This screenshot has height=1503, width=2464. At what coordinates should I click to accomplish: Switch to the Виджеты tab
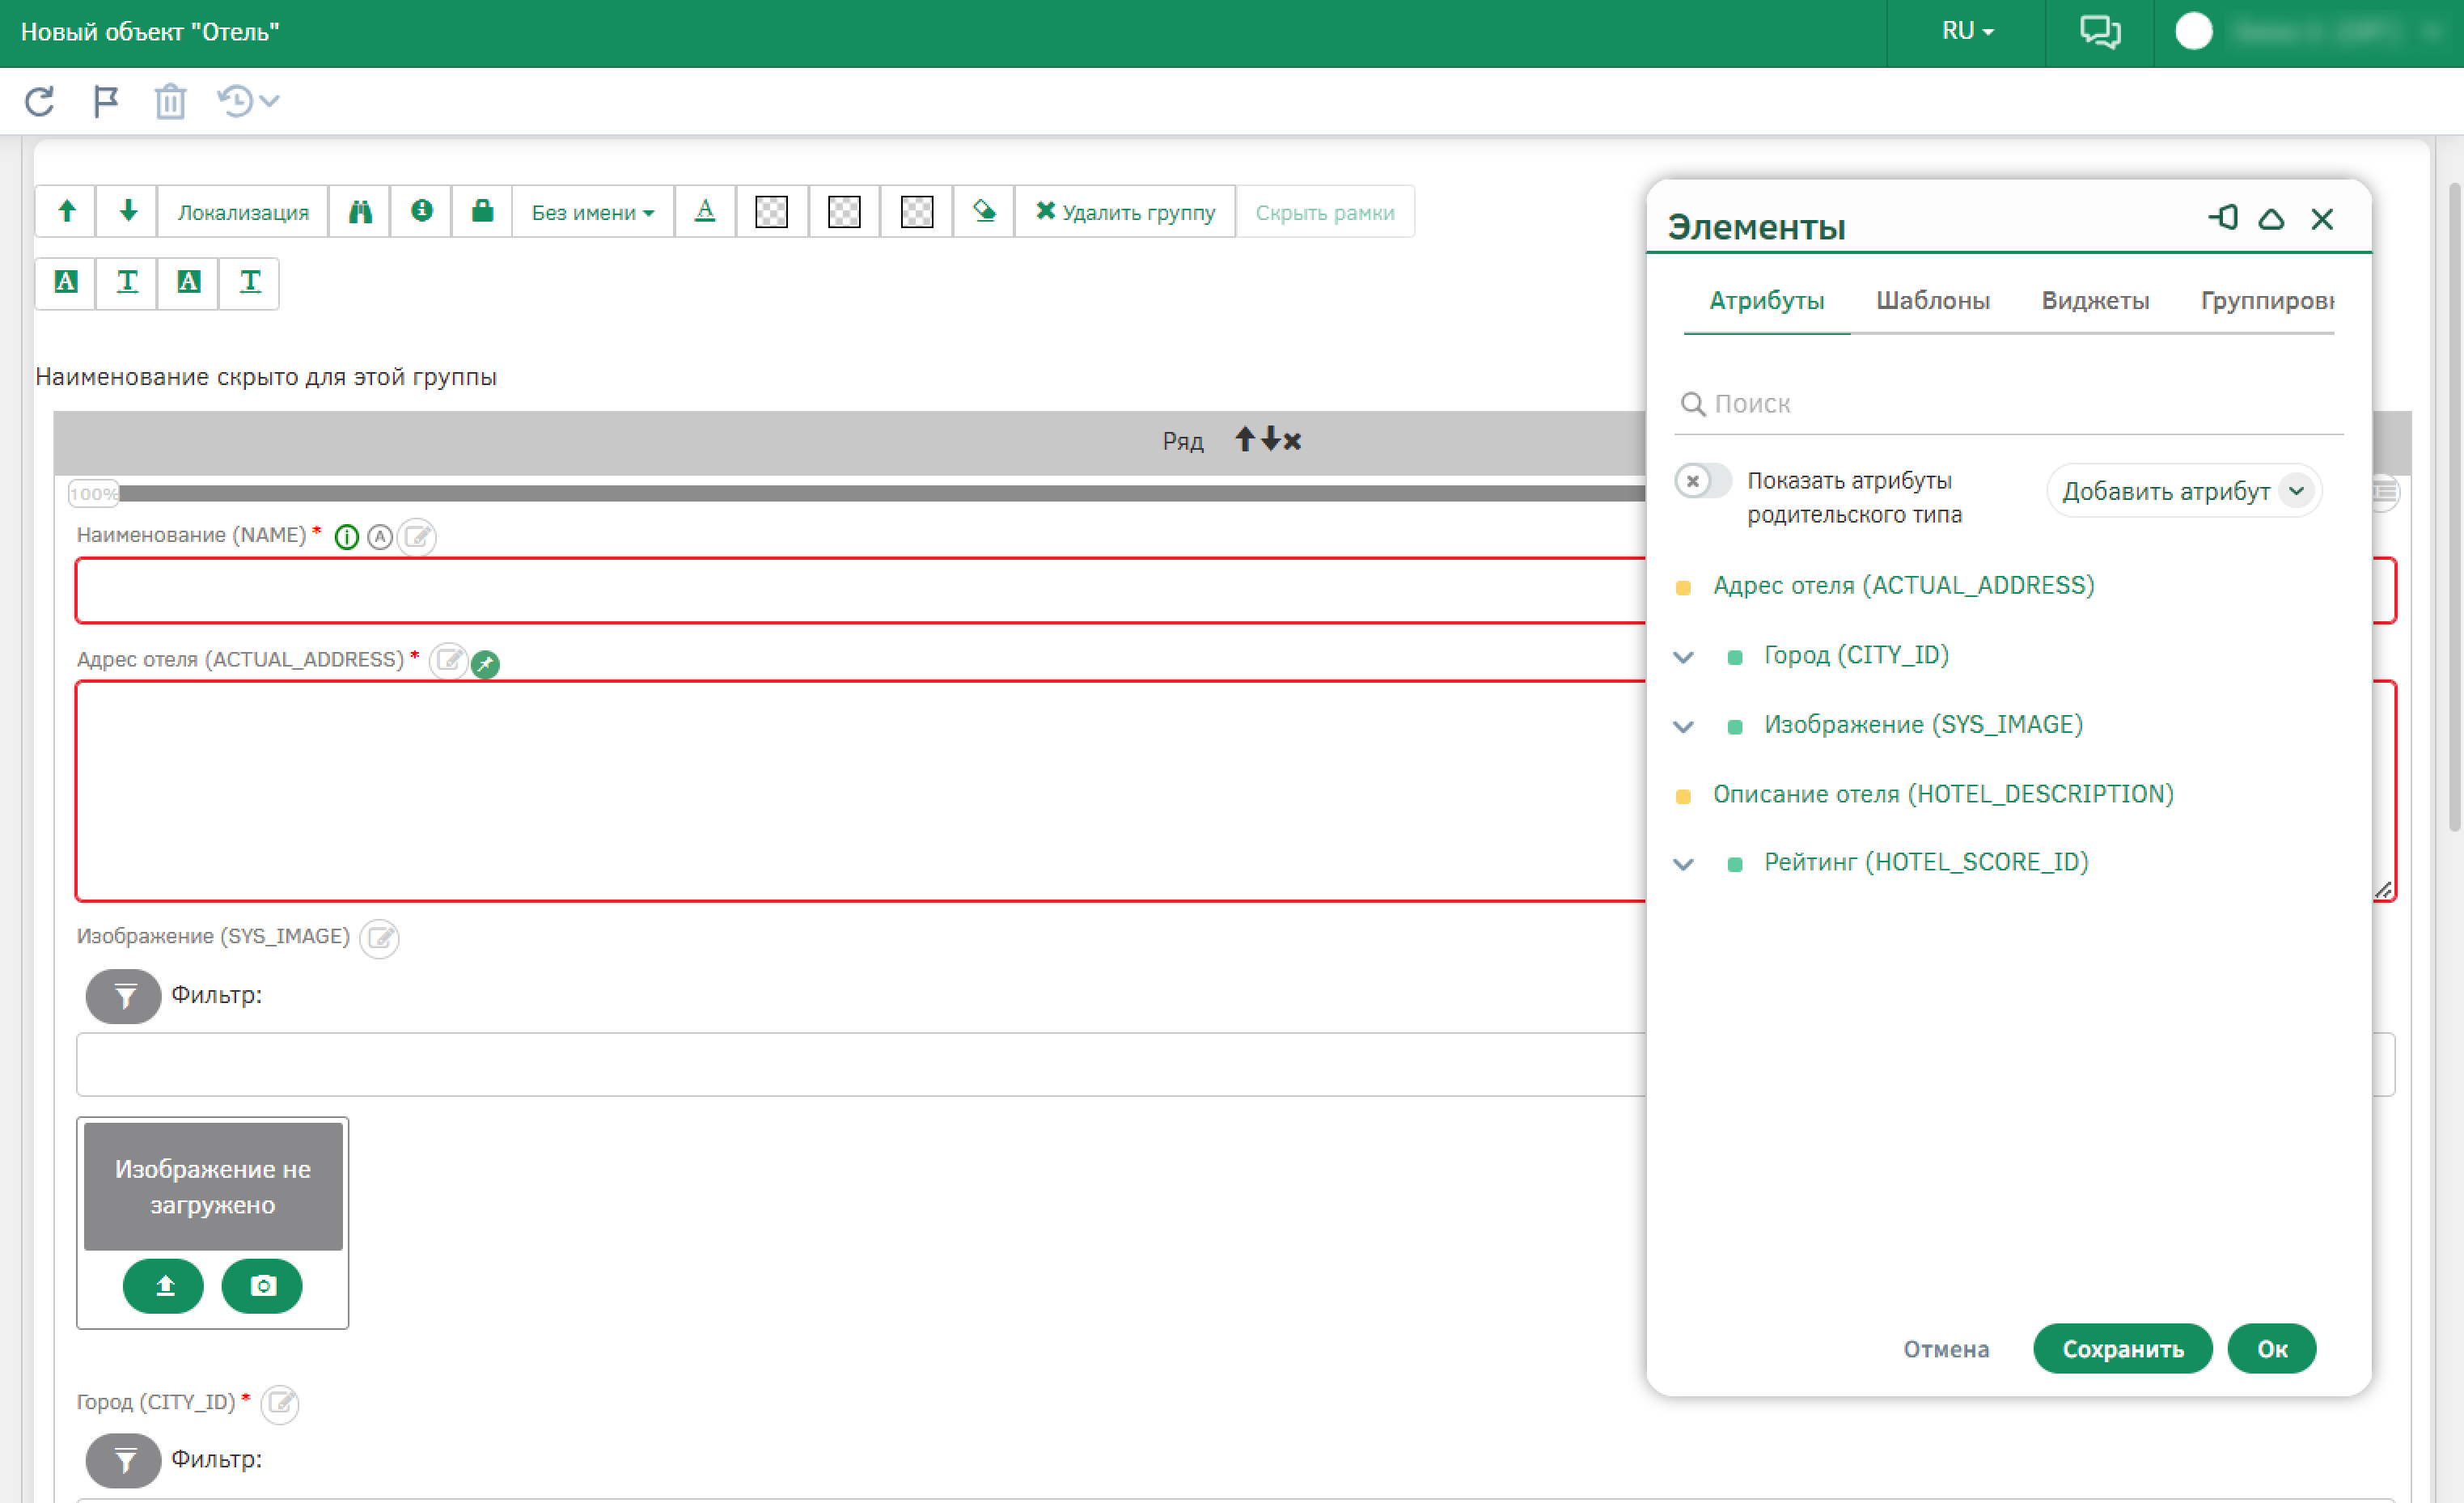(2095, 300)
